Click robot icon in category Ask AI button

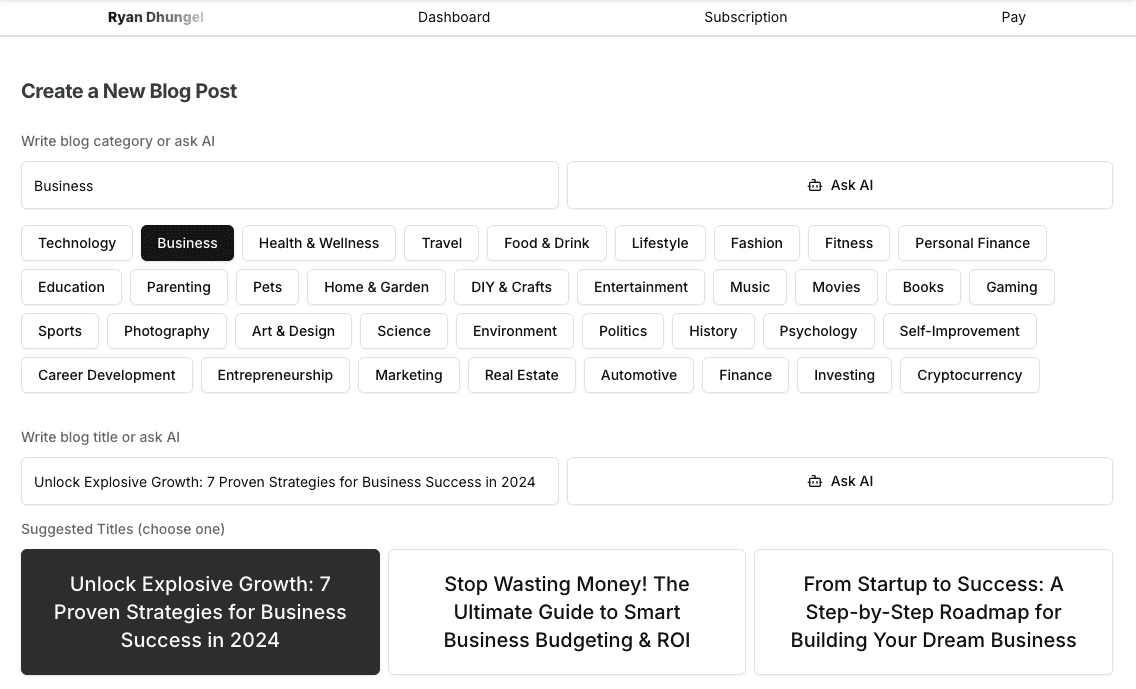(x=814, y=185)
